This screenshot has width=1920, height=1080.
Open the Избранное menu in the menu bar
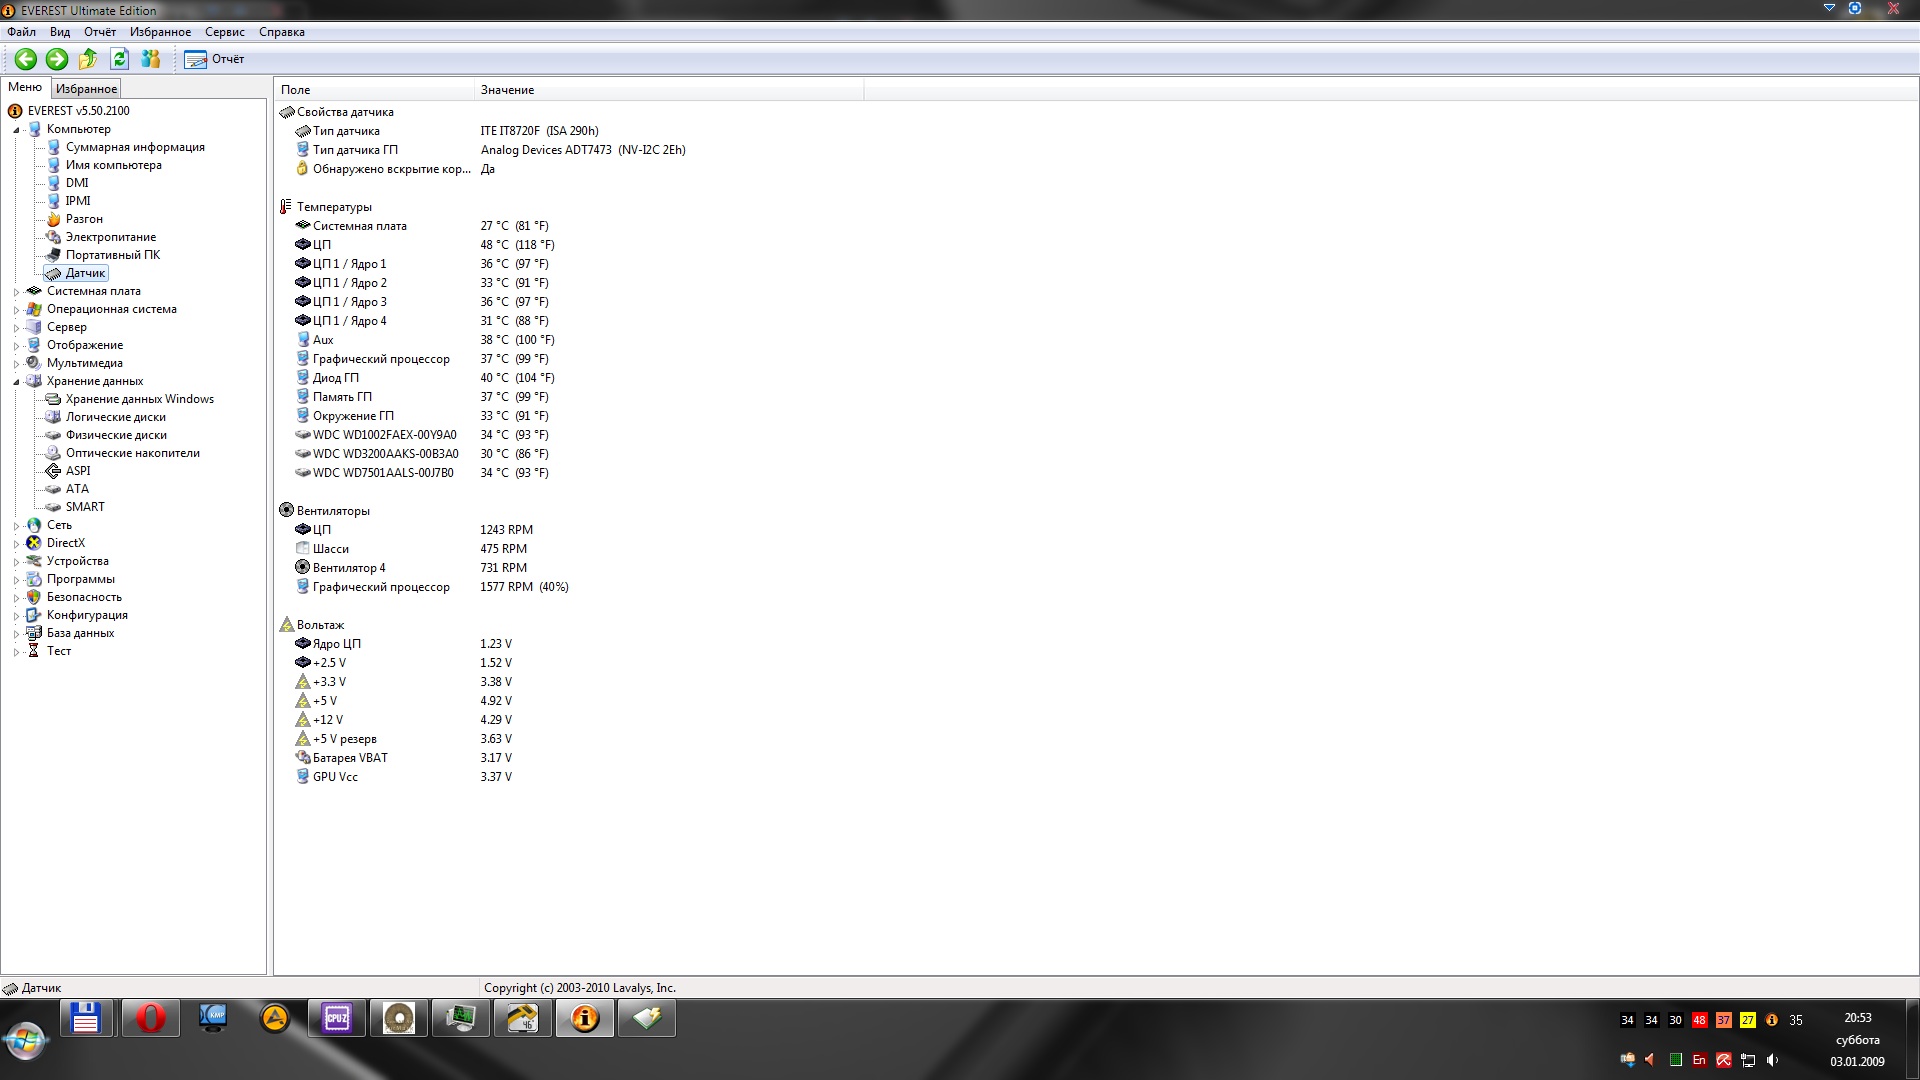coord(160,32)
